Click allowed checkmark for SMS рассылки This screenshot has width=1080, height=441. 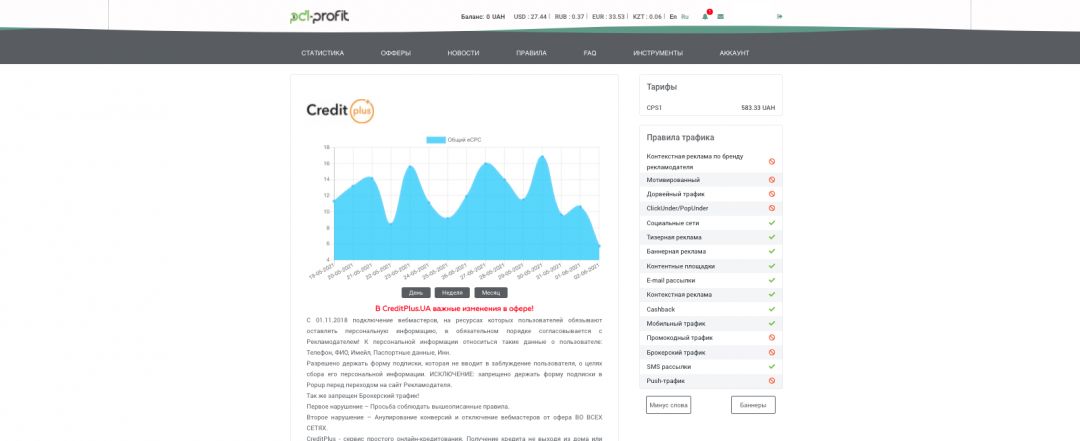[771, 367]
